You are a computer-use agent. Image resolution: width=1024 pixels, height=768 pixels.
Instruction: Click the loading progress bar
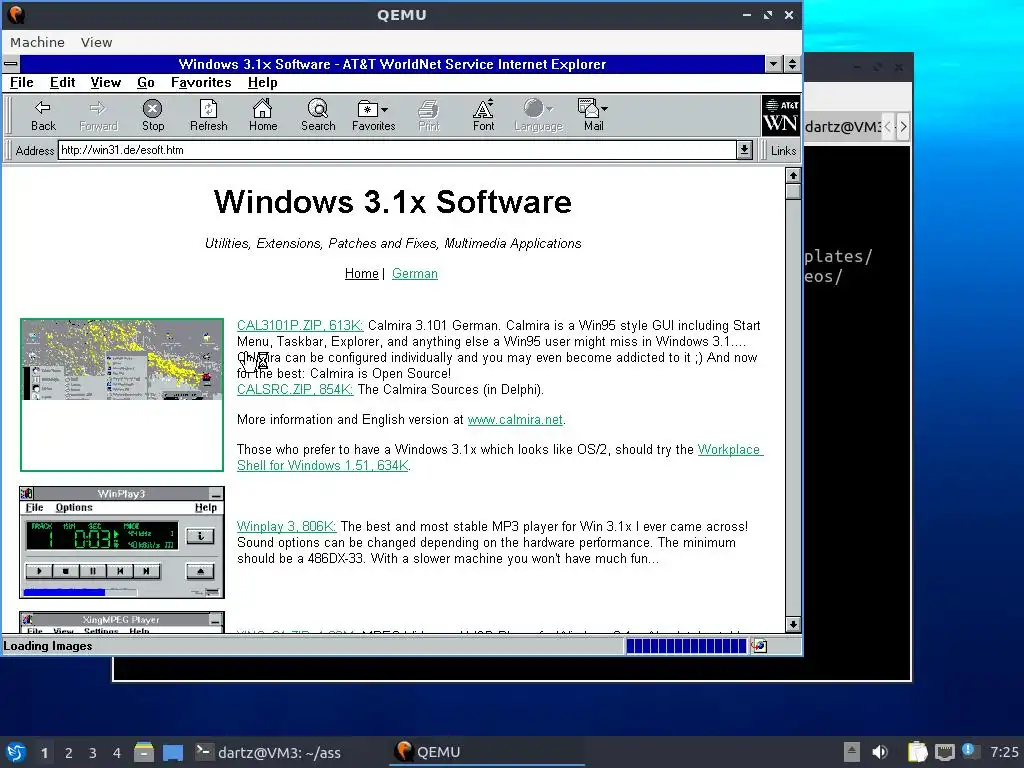pyautogui.click(x=686, y=646)
